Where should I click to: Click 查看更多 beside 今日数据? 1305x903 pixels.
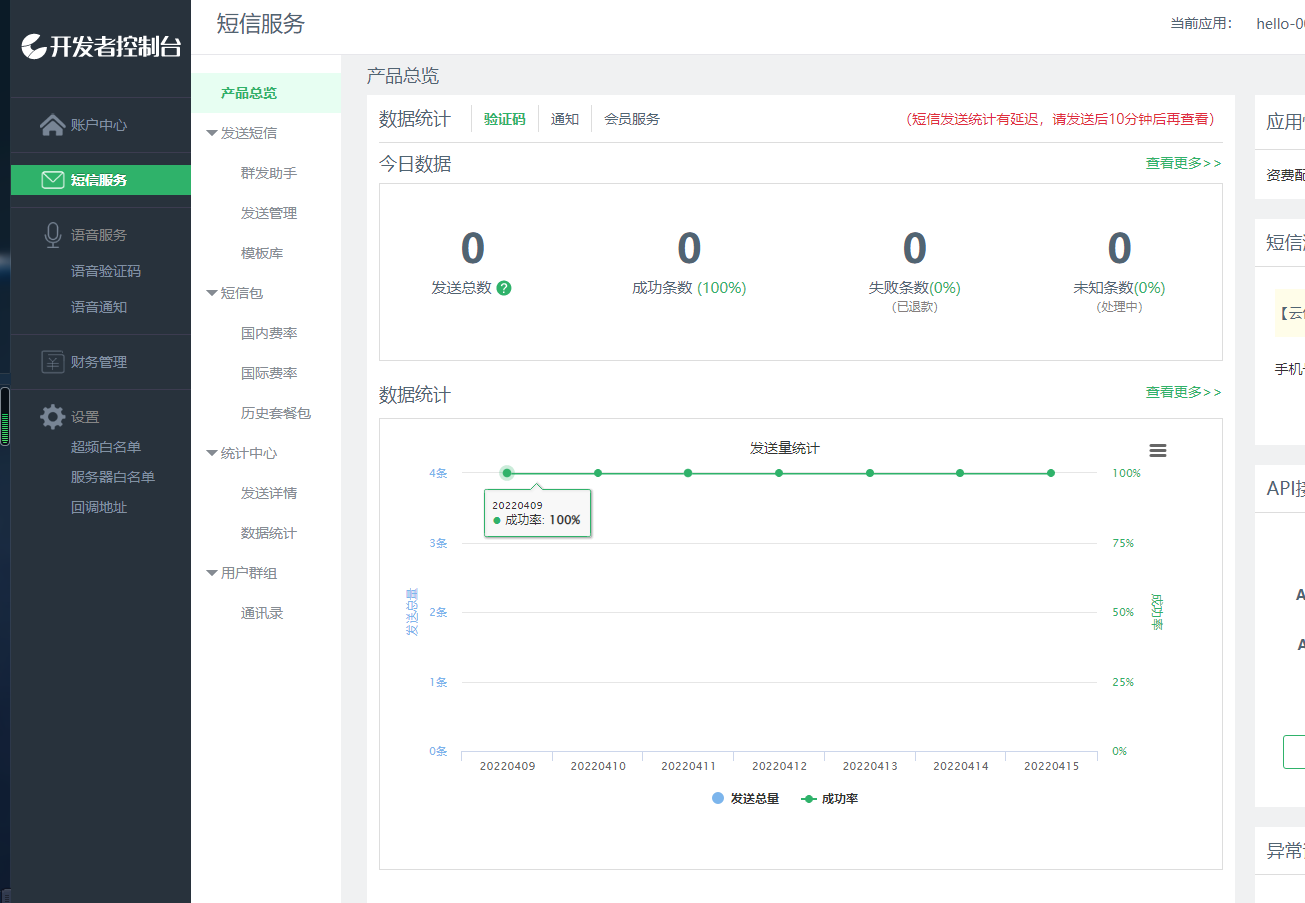[x=1183, y=163]
